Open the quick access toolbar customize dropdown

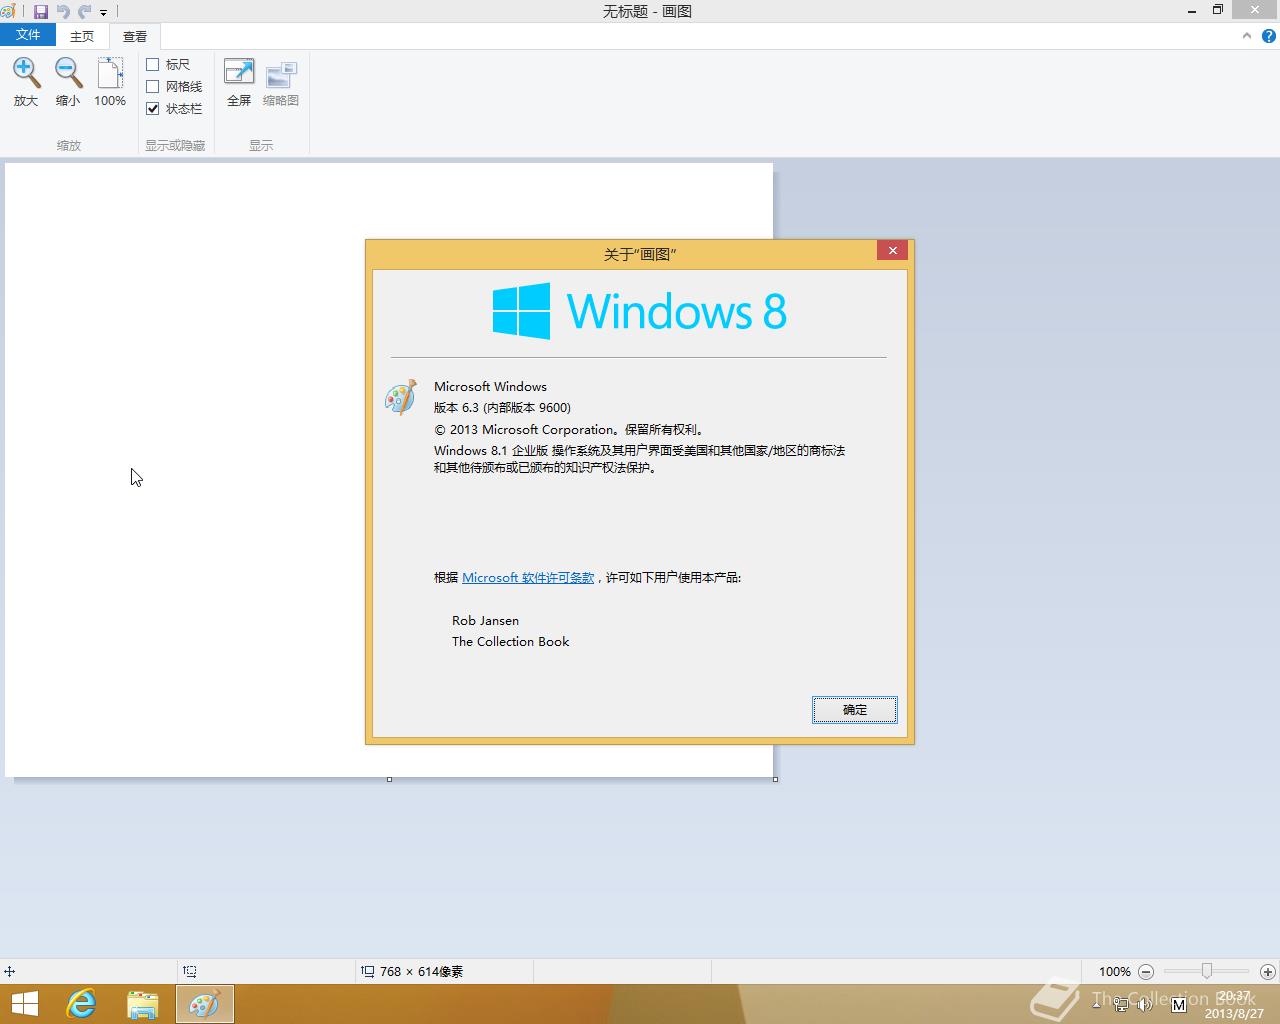pos(103,13)
